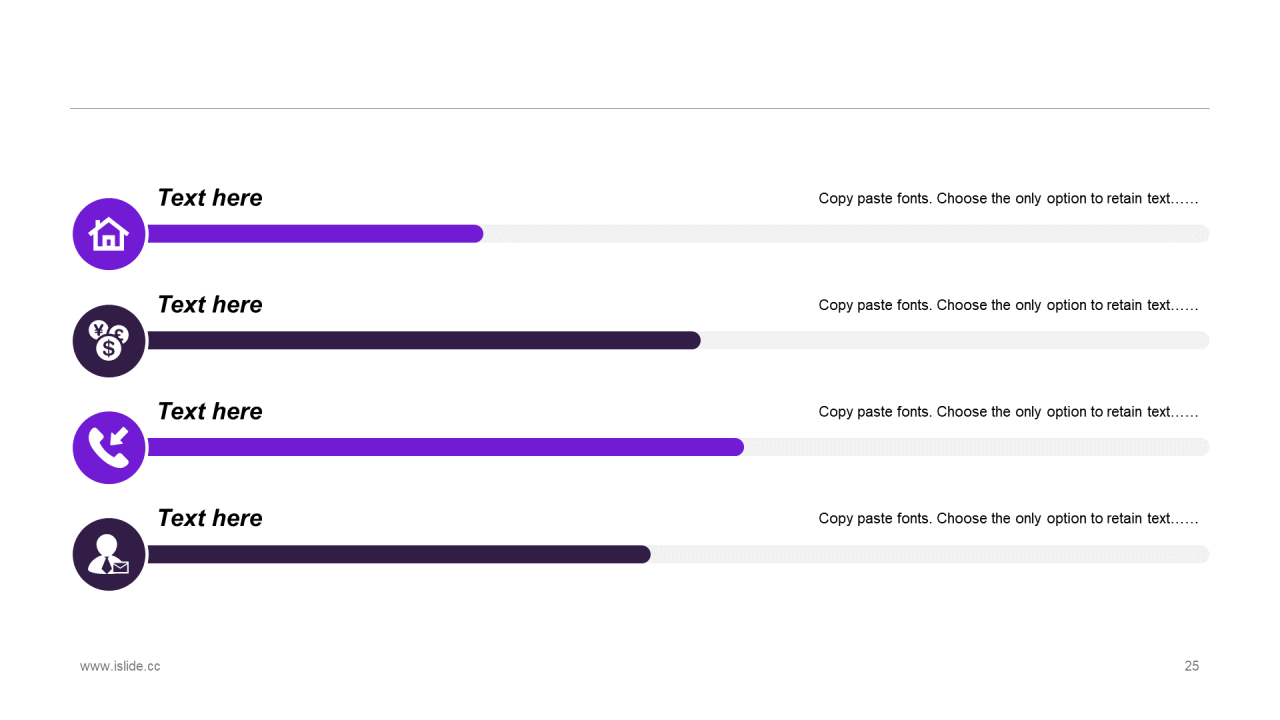Select the "Text here" heading beside the house icon
The width and height of the screenshot is (1280, 720).
[x=210, y=198]
